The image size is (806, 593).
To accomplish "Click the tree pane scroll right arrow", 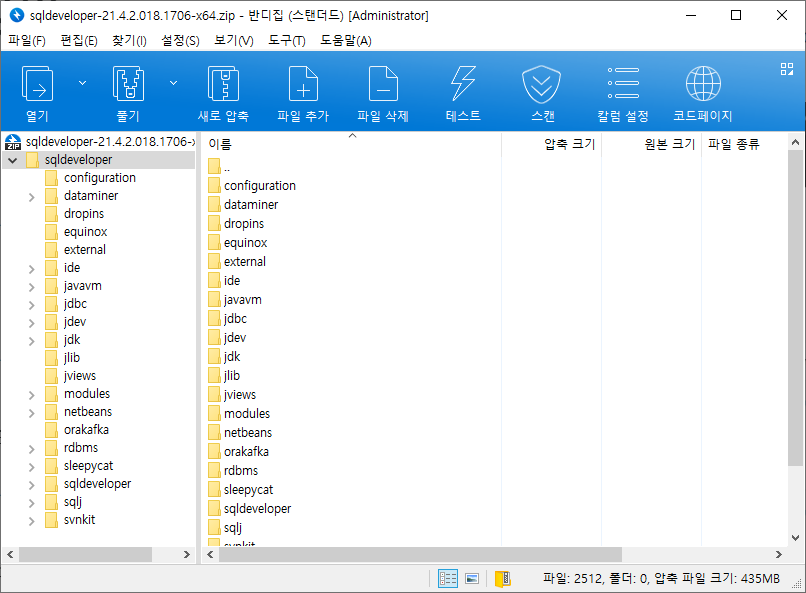I will pyautogui.click(x=187, y=554).
